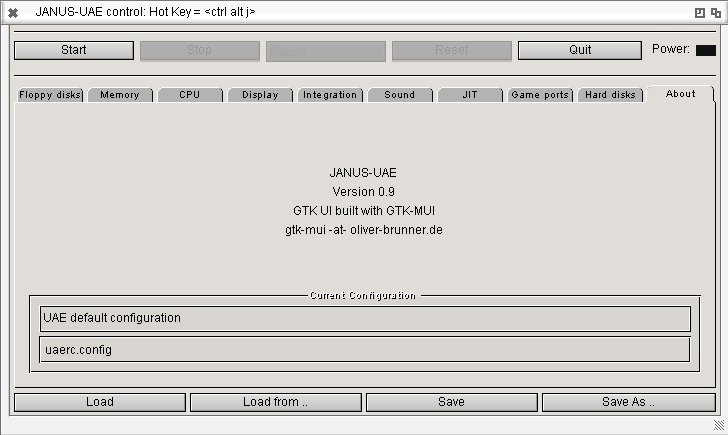The width and height of the screenshot is (728, 435).
Task: Switch to the Display tab
Action: [260, 95]
